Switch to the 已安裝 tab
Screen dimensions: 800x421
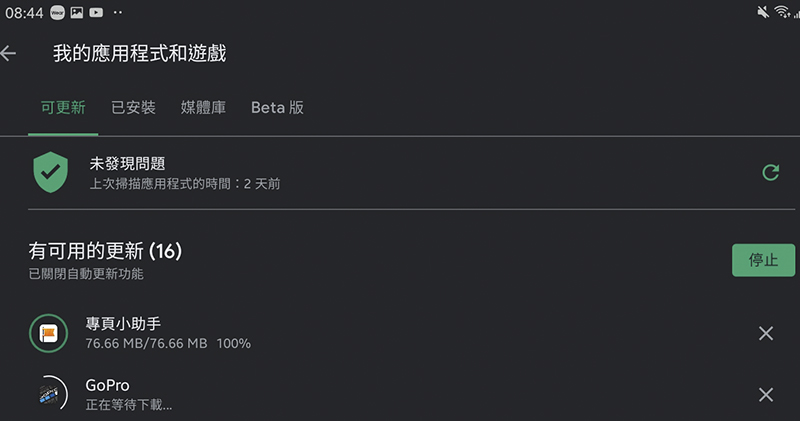tap(133, 108)
